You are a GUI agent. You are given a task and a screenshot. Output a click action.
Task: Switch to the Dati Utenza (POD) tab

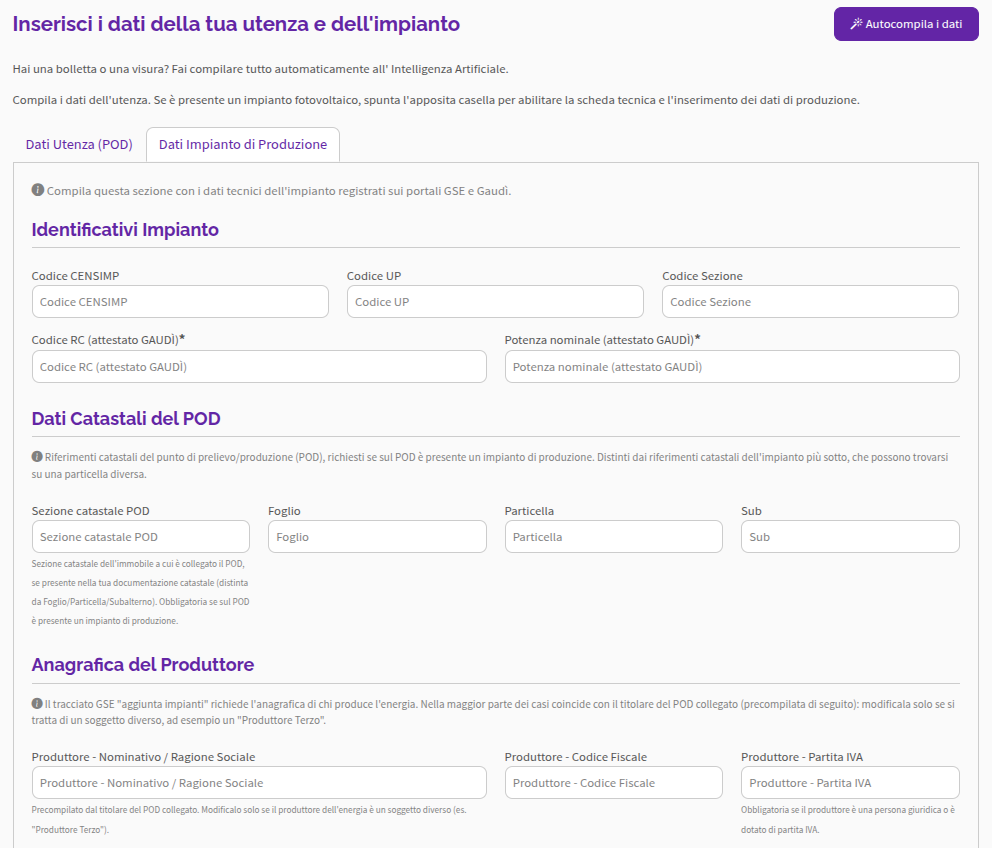(x=79, y=144)
